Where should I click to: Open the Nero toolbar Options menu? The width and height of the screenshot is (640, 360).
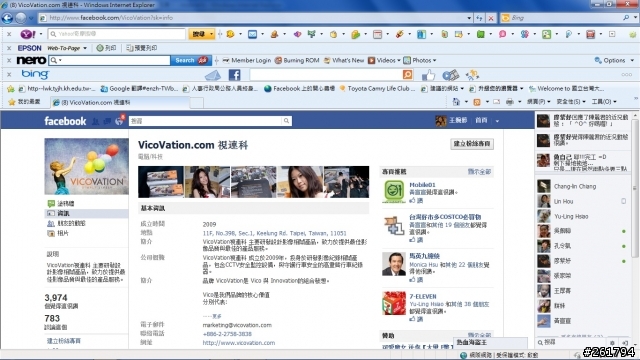[x=614, y=60]
